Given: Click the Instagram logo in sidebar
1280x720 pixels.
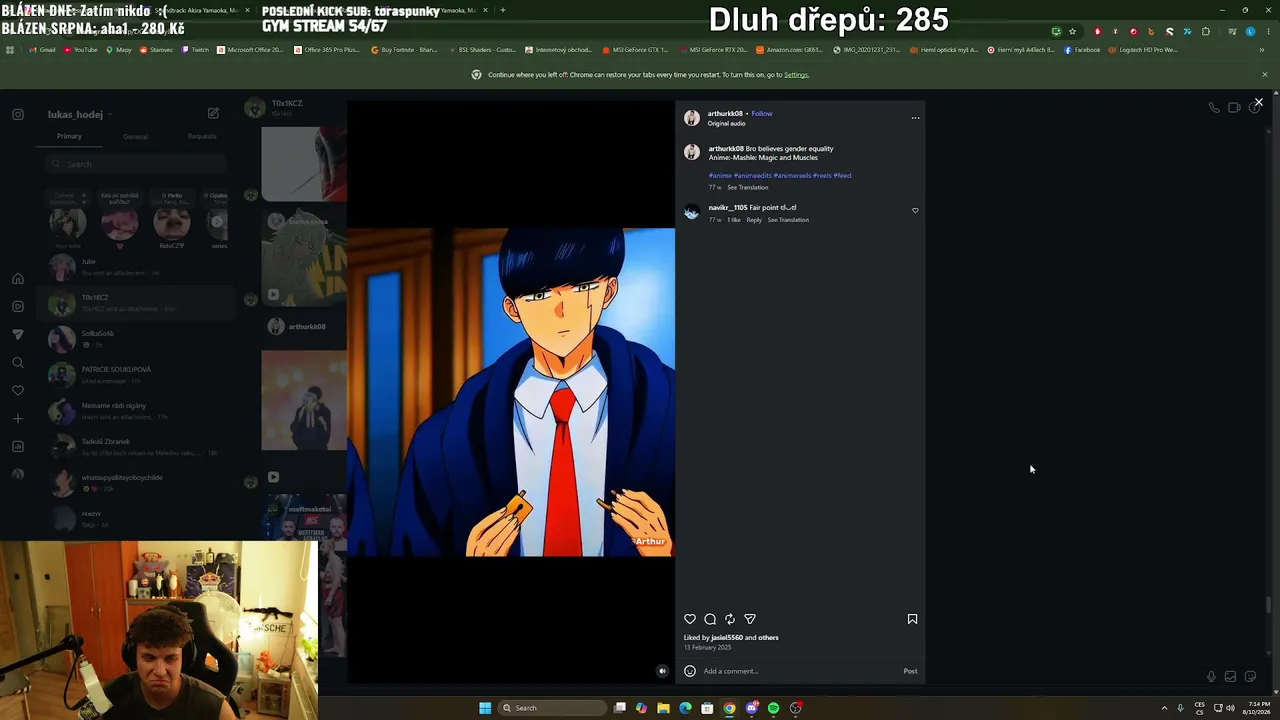Looking at the screenshot, I should [18, 114].
